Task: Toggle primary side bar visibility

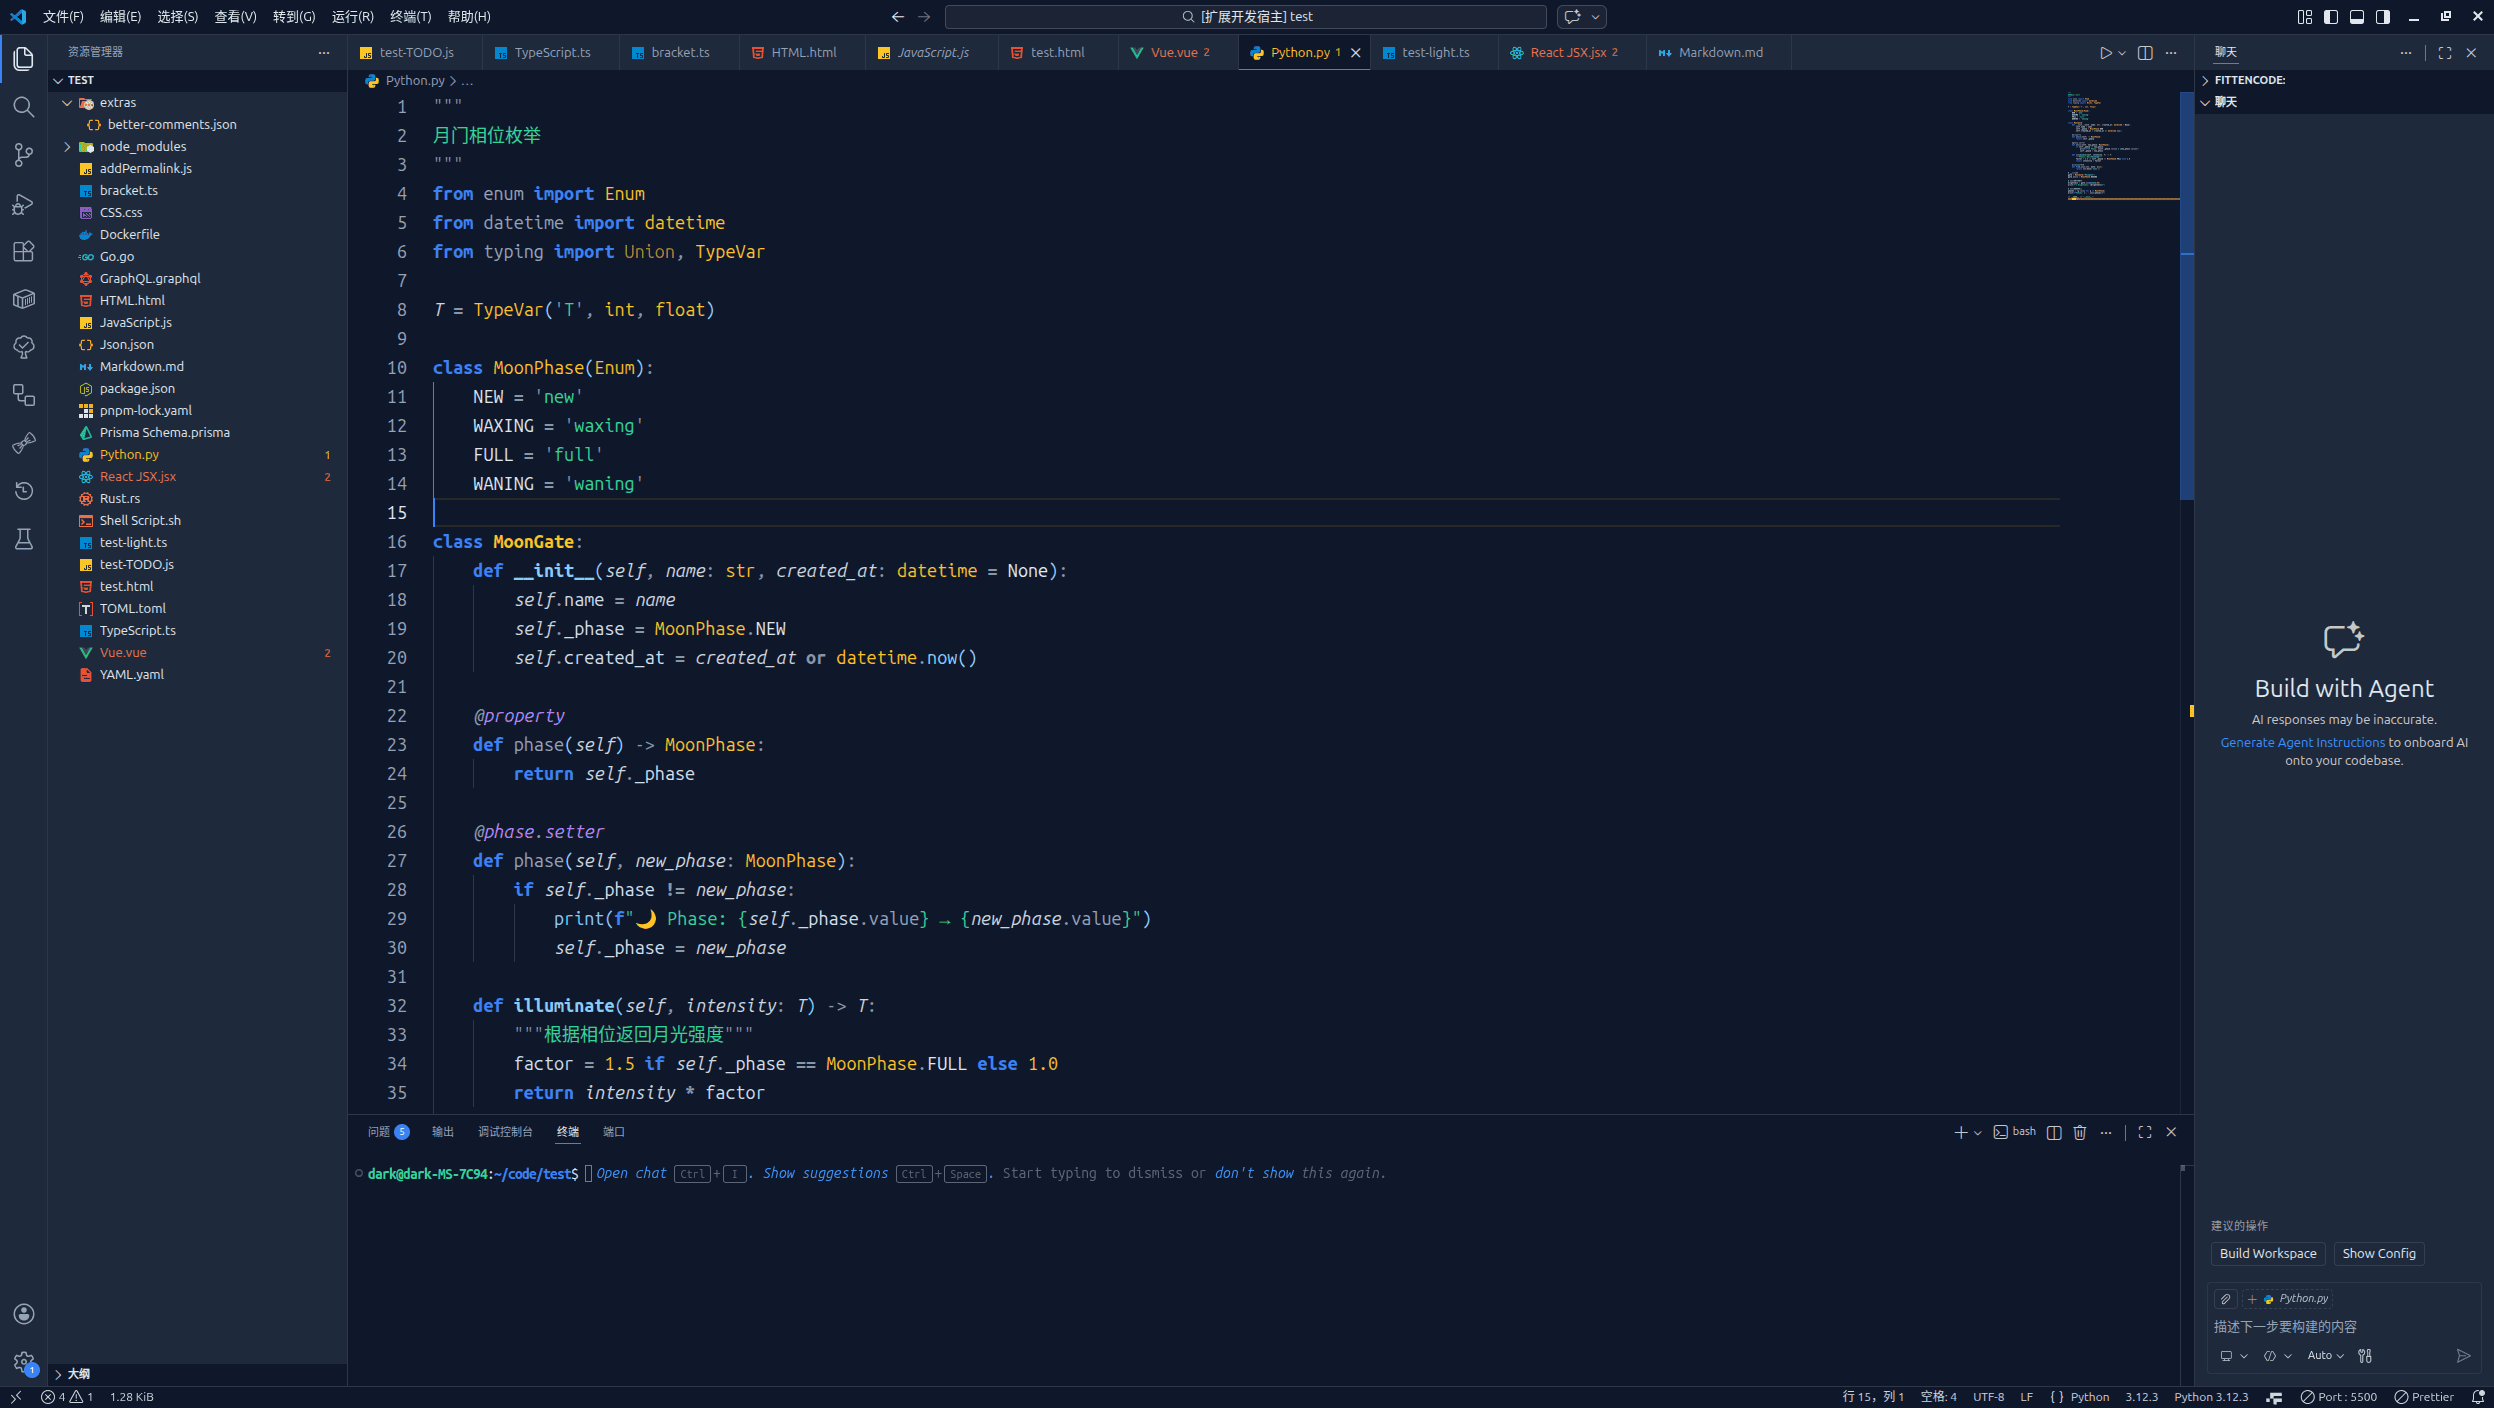Action: click(x=2331, y=17)
